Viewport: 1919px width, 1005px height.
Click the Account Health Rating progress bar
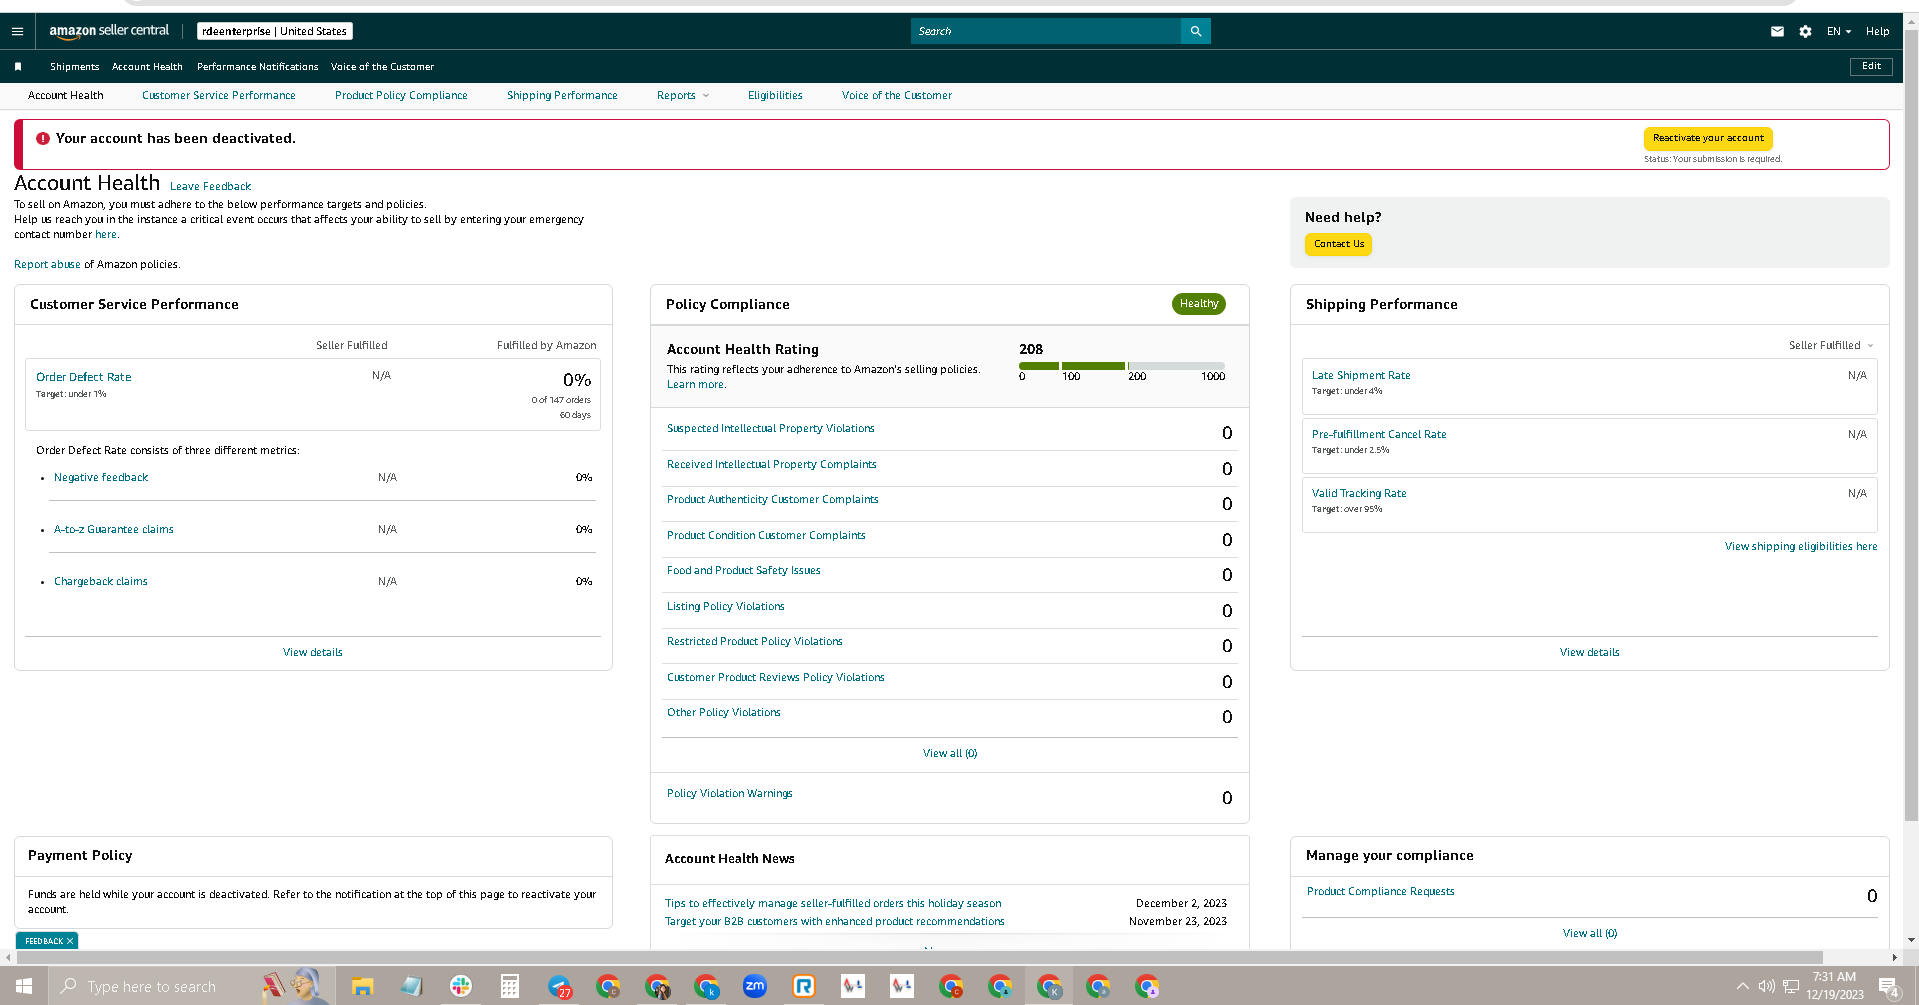tap(1122, 366)
